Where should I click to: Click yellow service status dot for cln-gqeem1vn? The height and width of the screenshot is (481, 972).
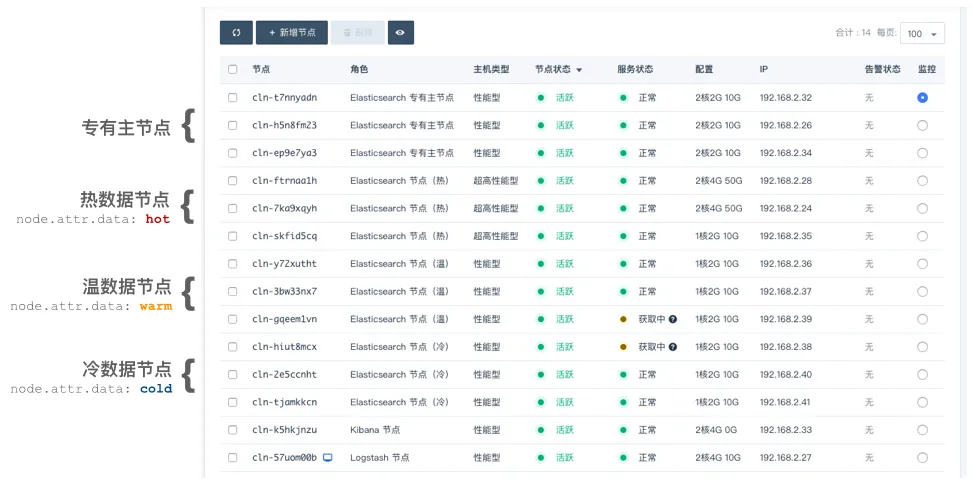tap(623, 319)
